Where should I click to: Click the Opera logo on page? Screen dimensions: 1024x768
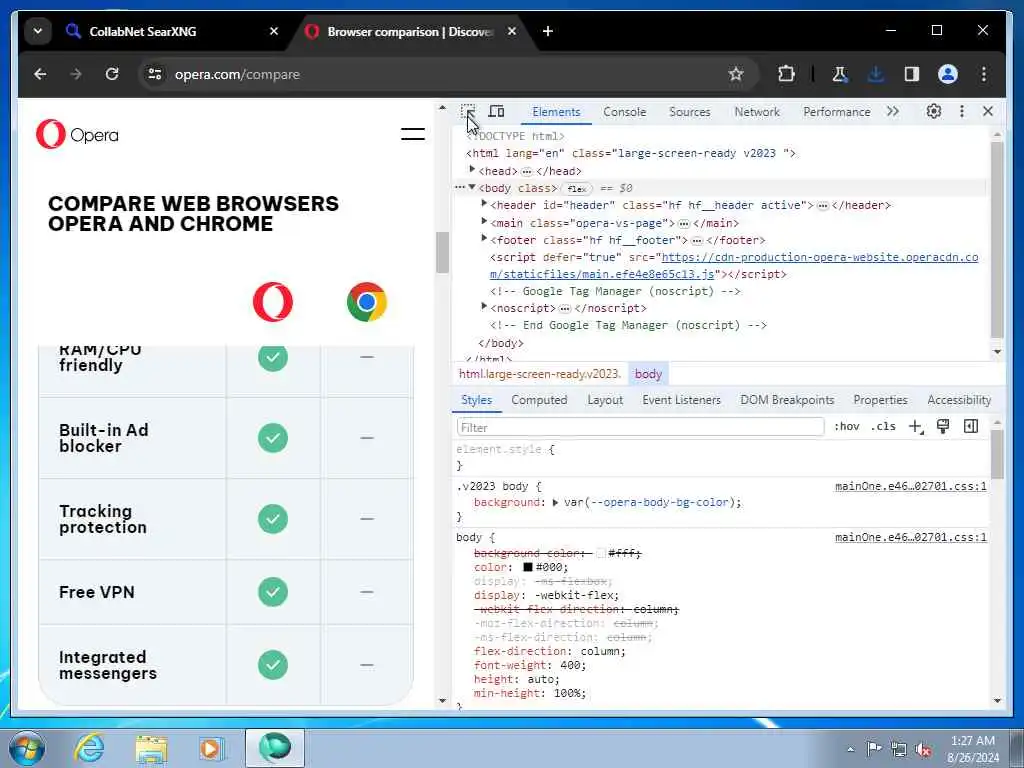[x=77, y=135]
